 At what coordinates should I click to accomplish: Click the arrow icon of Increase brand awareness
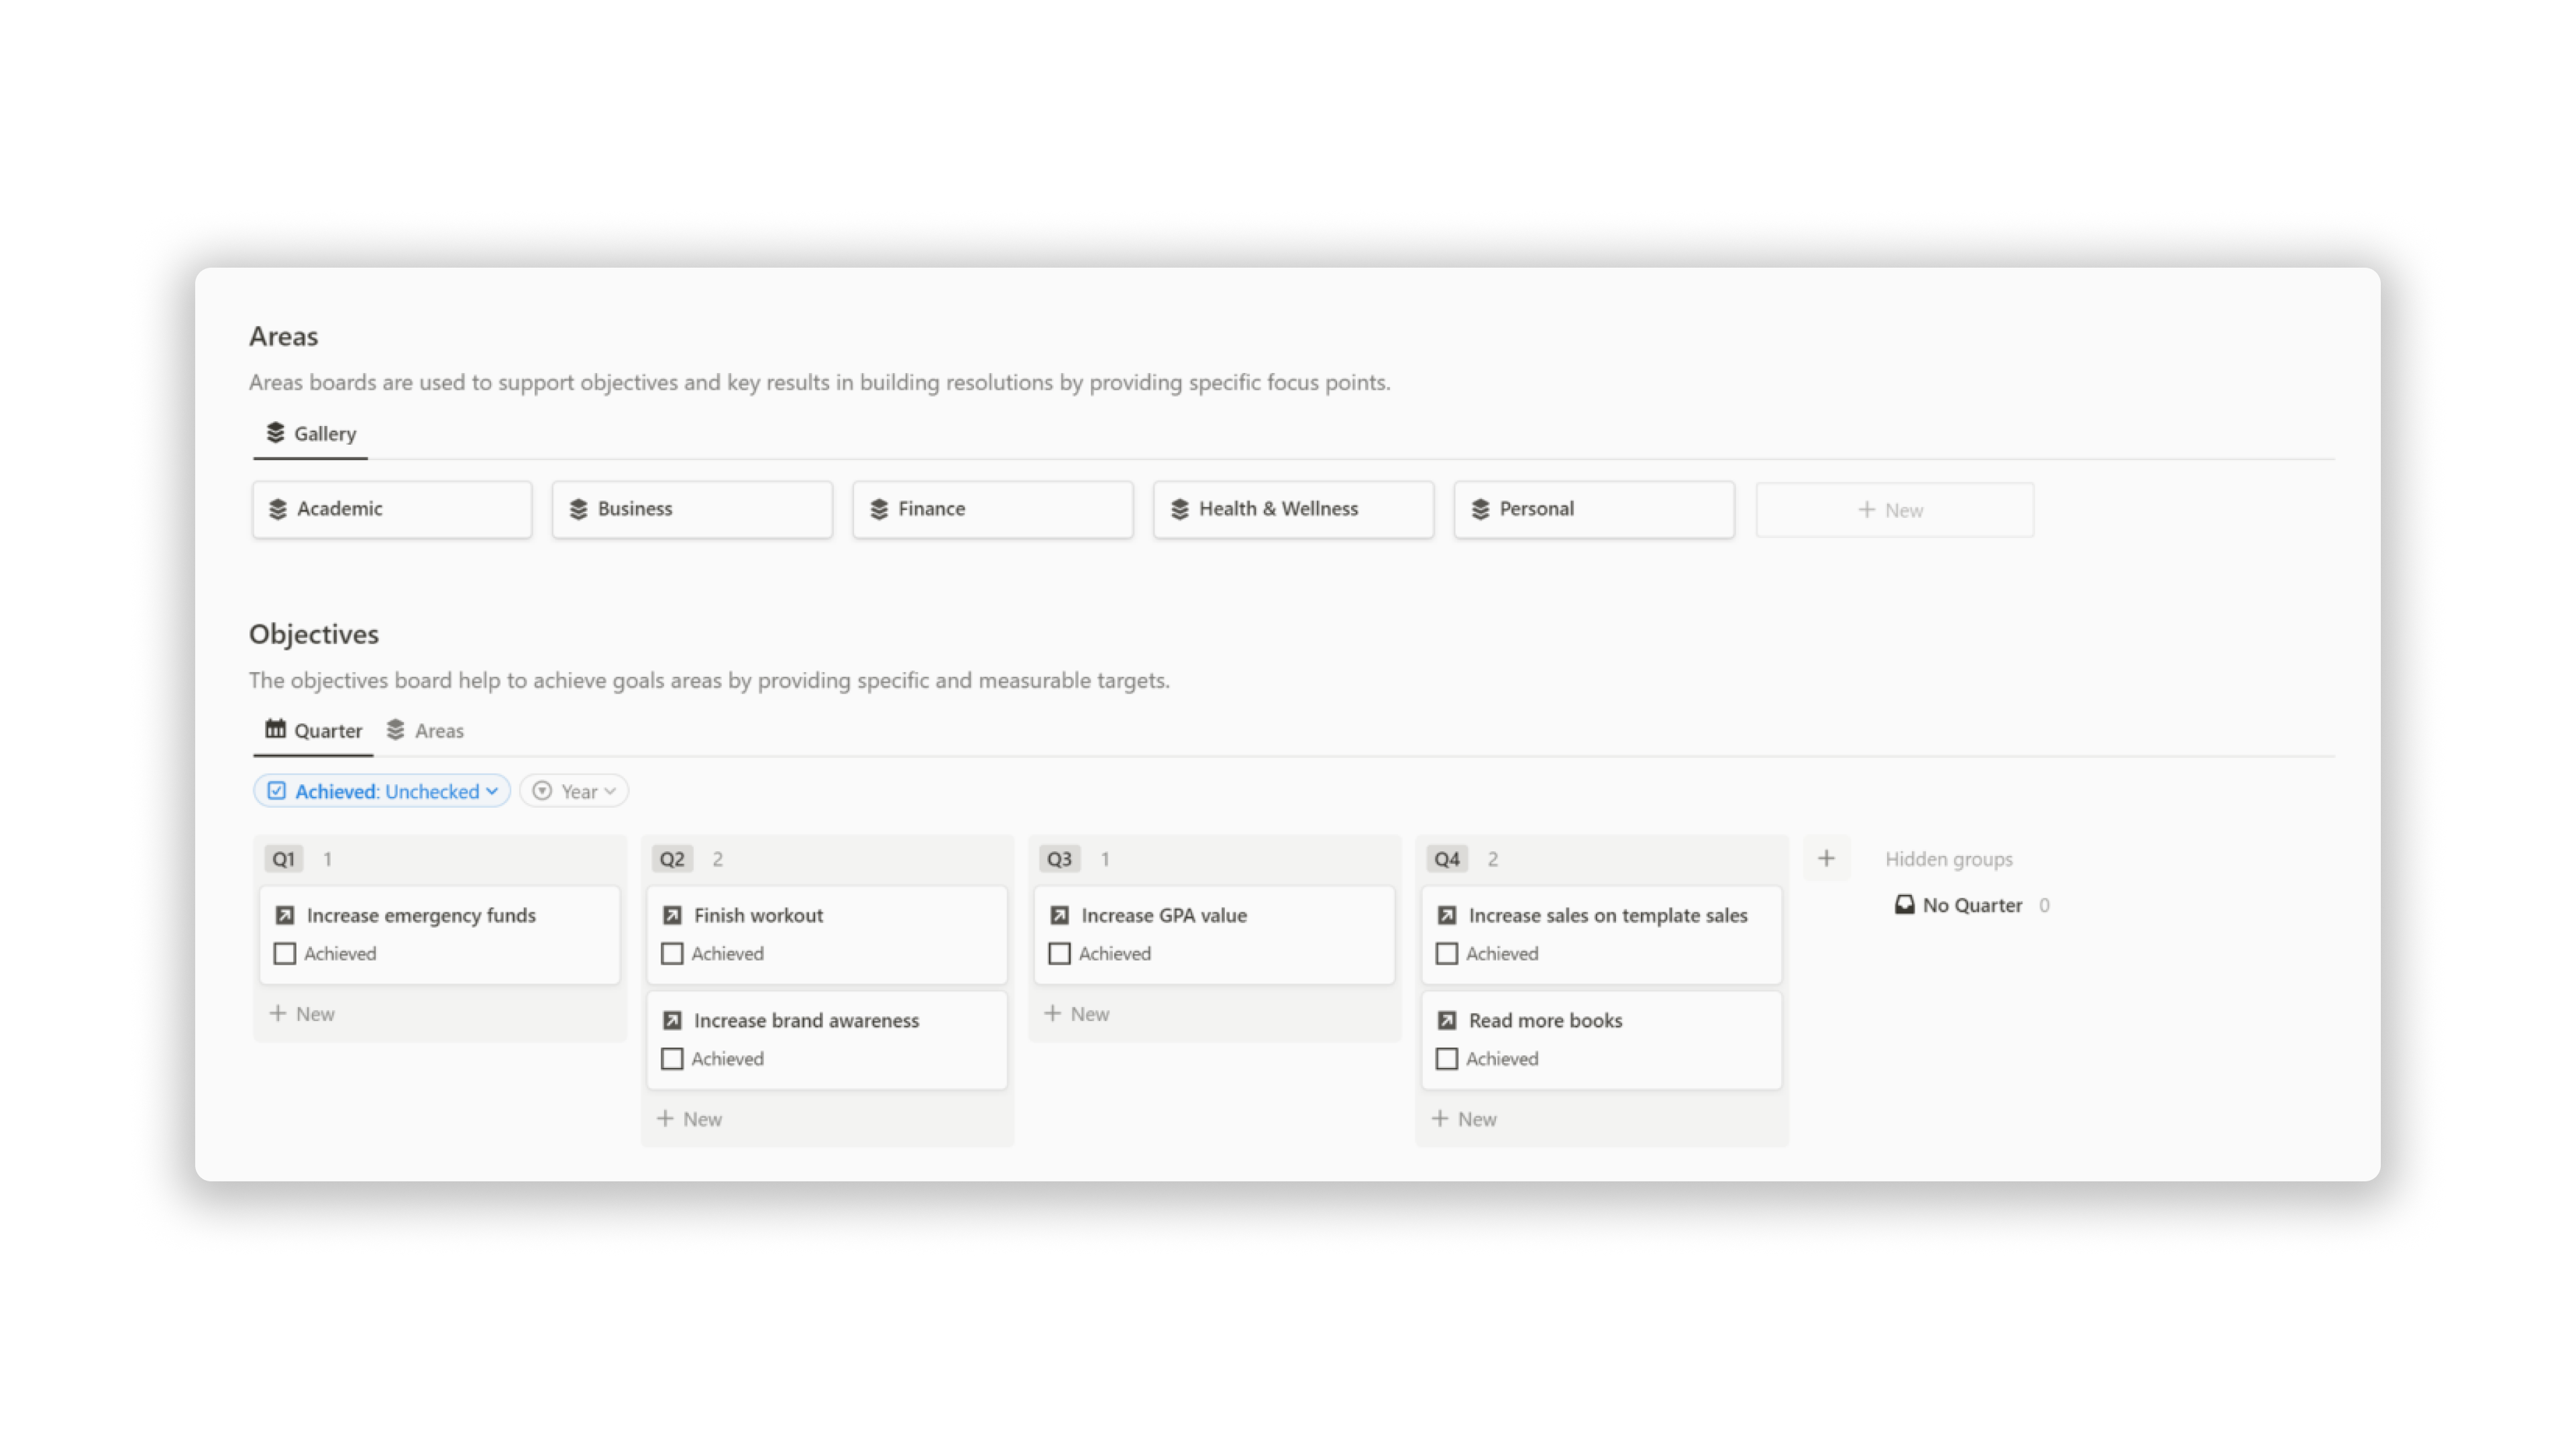point(672,1020)
